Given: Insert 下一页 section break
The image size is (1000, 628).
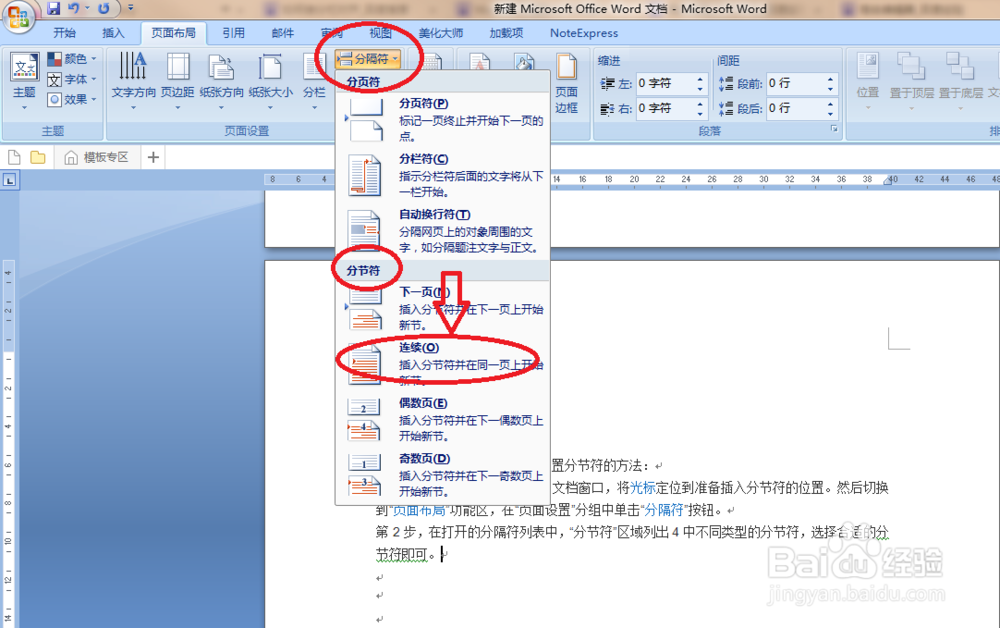Looking at the screenshot, I should pyautogui.click(x=443, y=308).
